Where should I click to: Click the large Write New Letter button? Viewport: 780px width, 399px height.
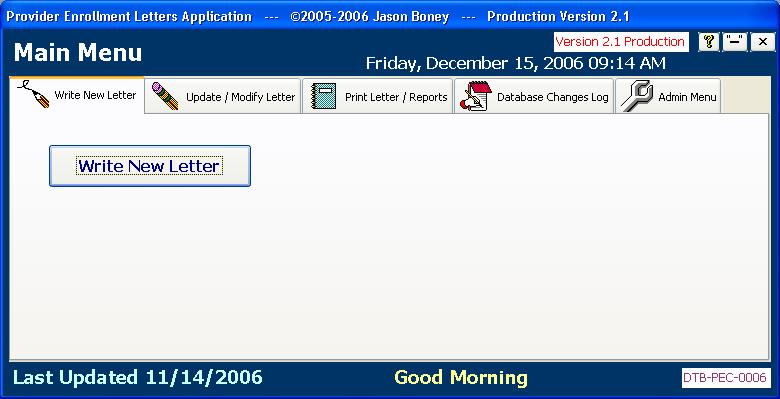tap(150, 166)
